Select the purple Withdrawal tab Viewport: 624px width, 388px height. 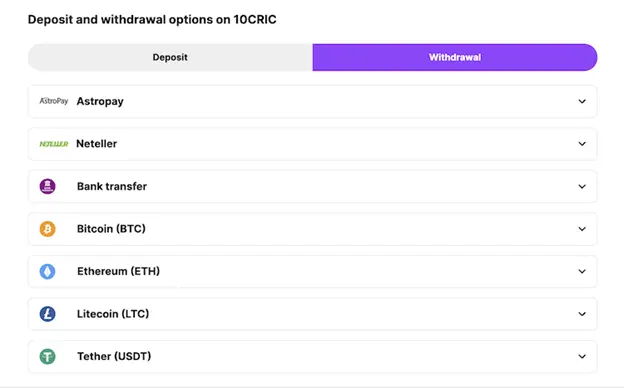coord(455,57)
